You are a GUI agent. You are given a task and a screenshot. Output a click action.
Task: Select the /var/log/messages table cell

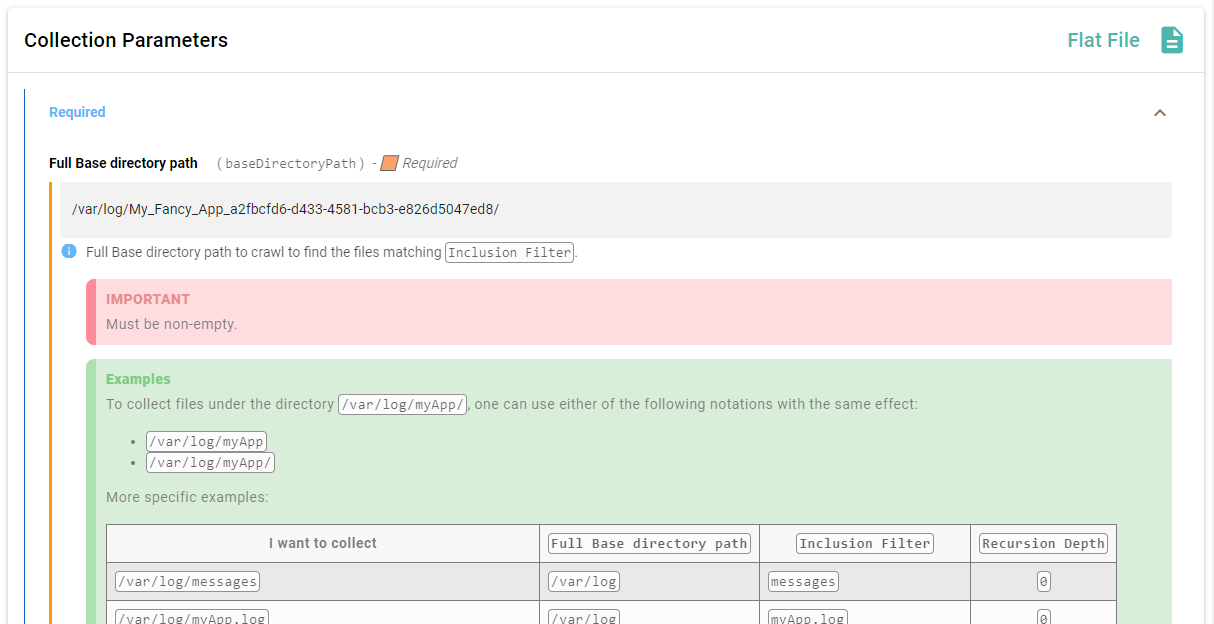point(187,580)
